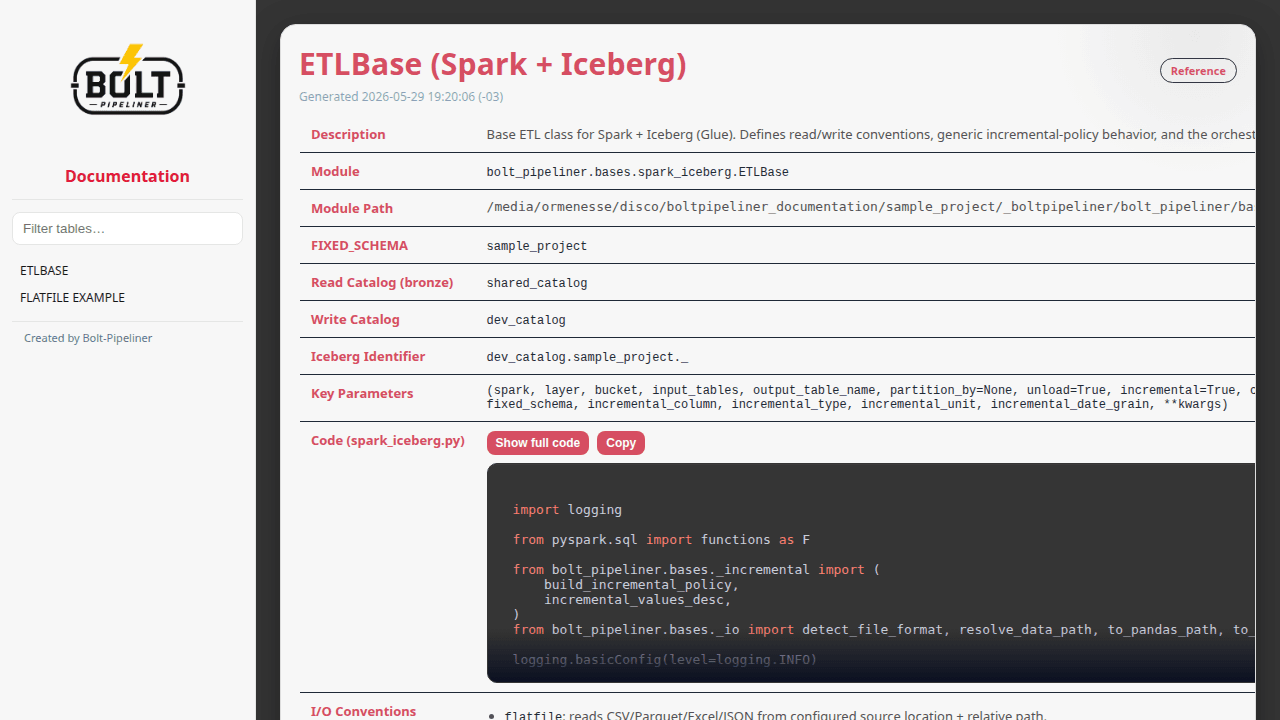Click the I/O Conventions row label

(363, 712)
